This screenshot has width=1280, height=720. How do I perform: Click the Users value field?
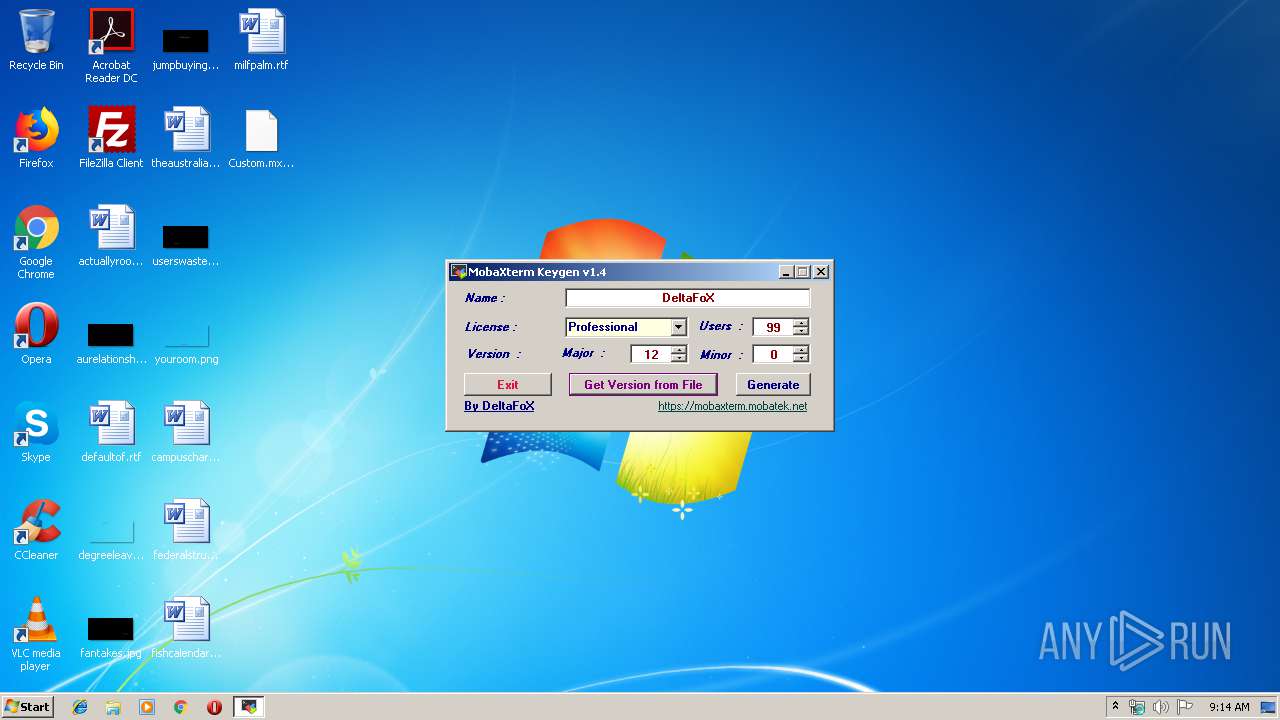pyautogui.click(x=773, y=327)
